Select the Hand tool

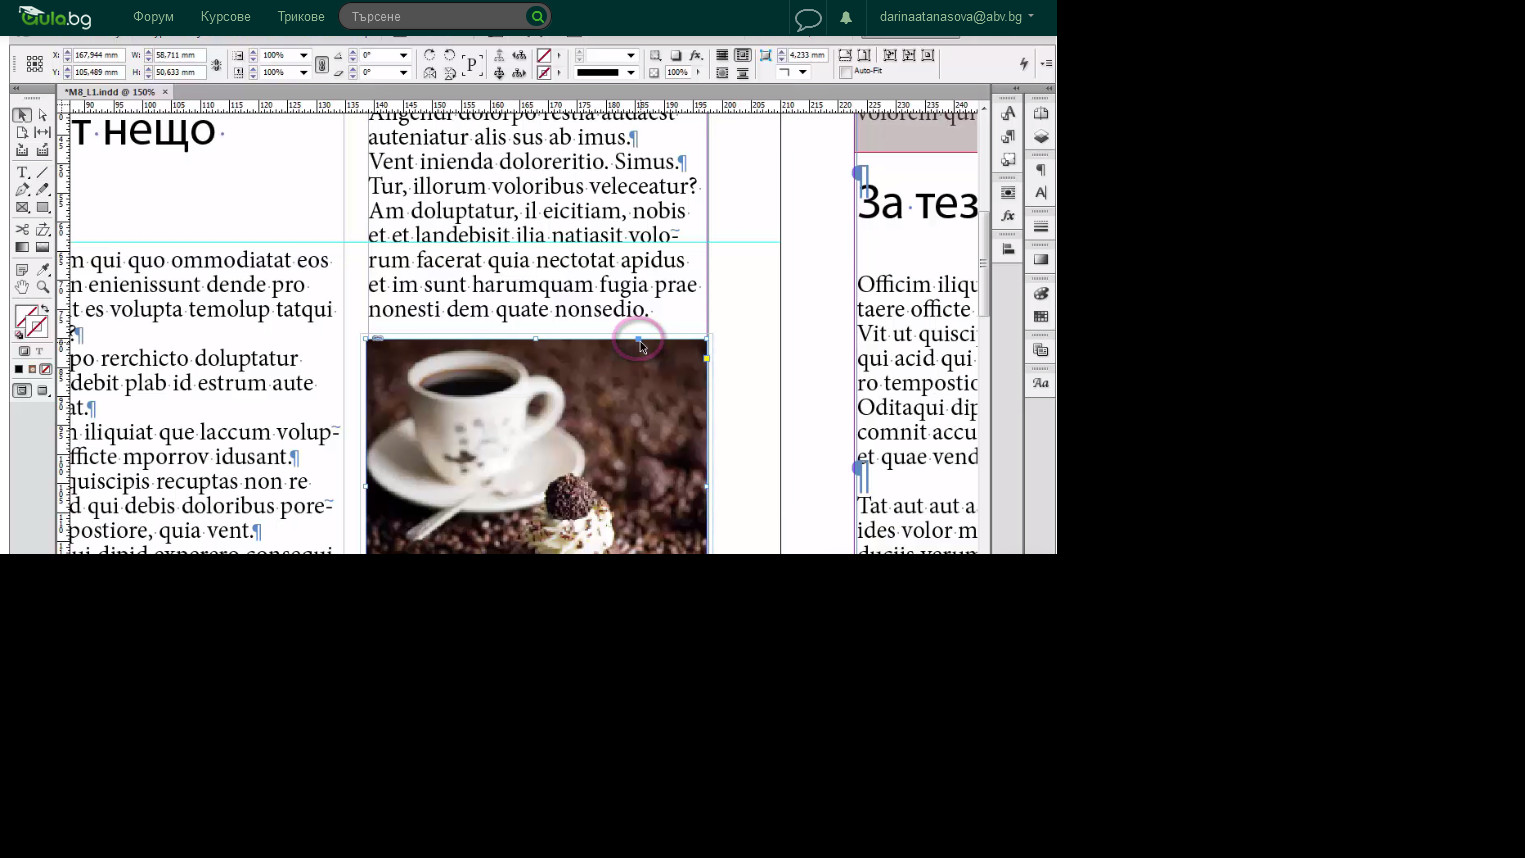pos(22,286)
